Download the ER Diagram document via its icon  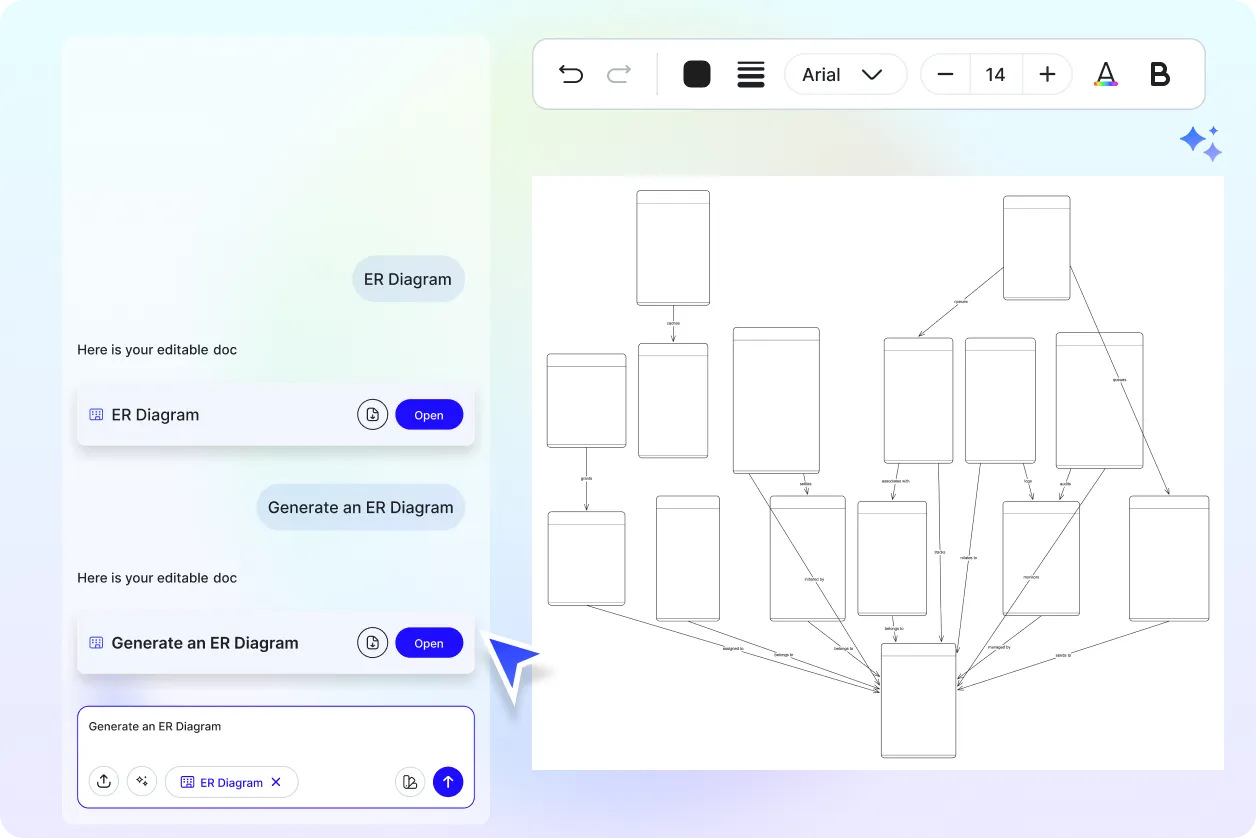point(372,414)
